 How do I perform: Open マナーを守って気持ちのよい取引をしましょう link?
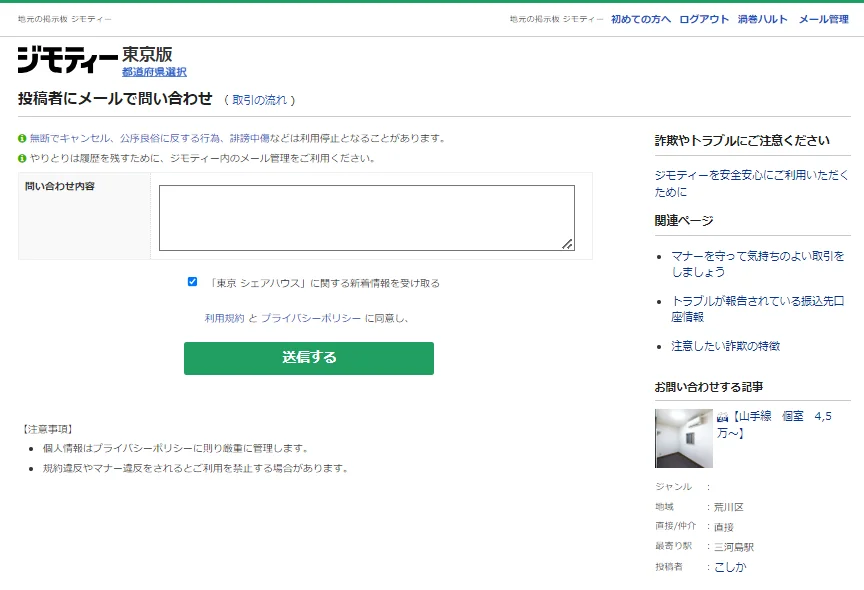point(758,264)
